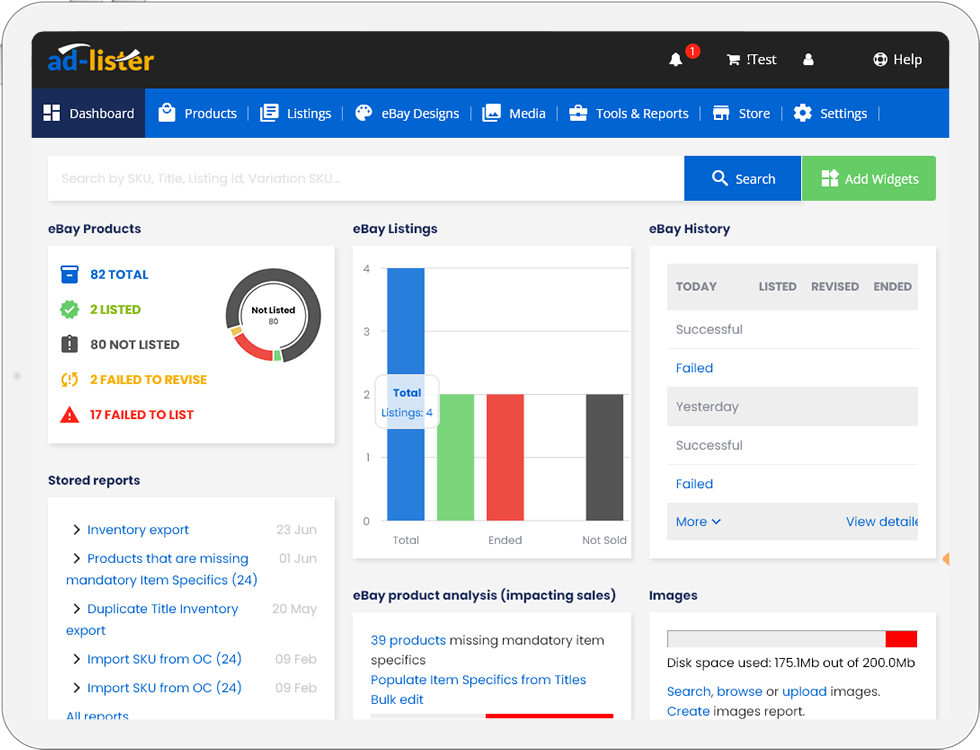Click the eBay Designs palette icon

click(363, 113)
